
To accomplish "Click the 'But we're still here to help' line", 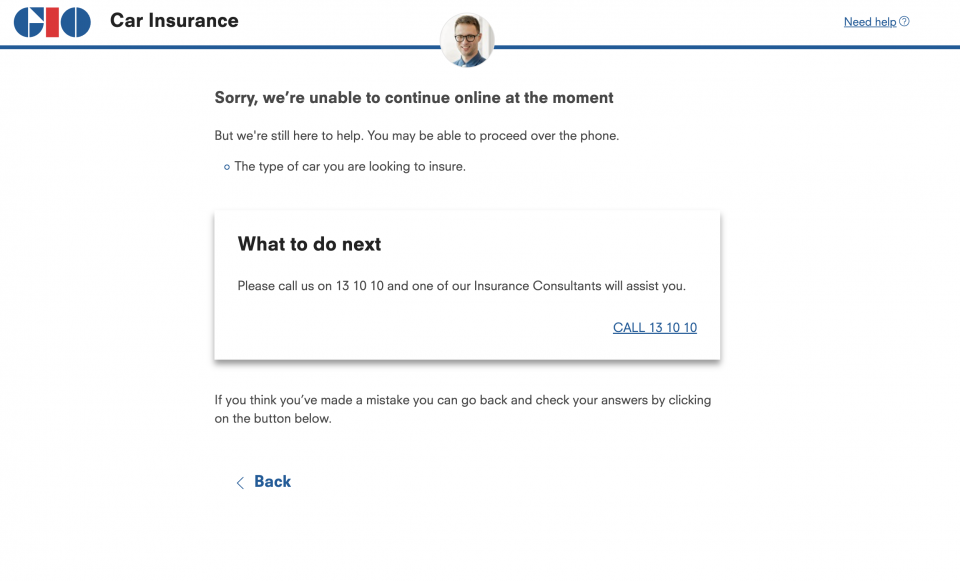I will pyautogui.click(x=416, y=135).
